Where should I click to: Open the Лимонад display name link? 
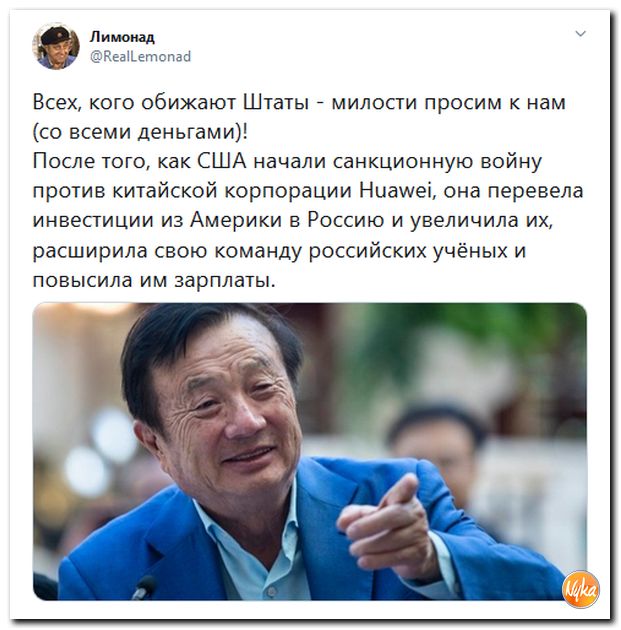[122, 37]
